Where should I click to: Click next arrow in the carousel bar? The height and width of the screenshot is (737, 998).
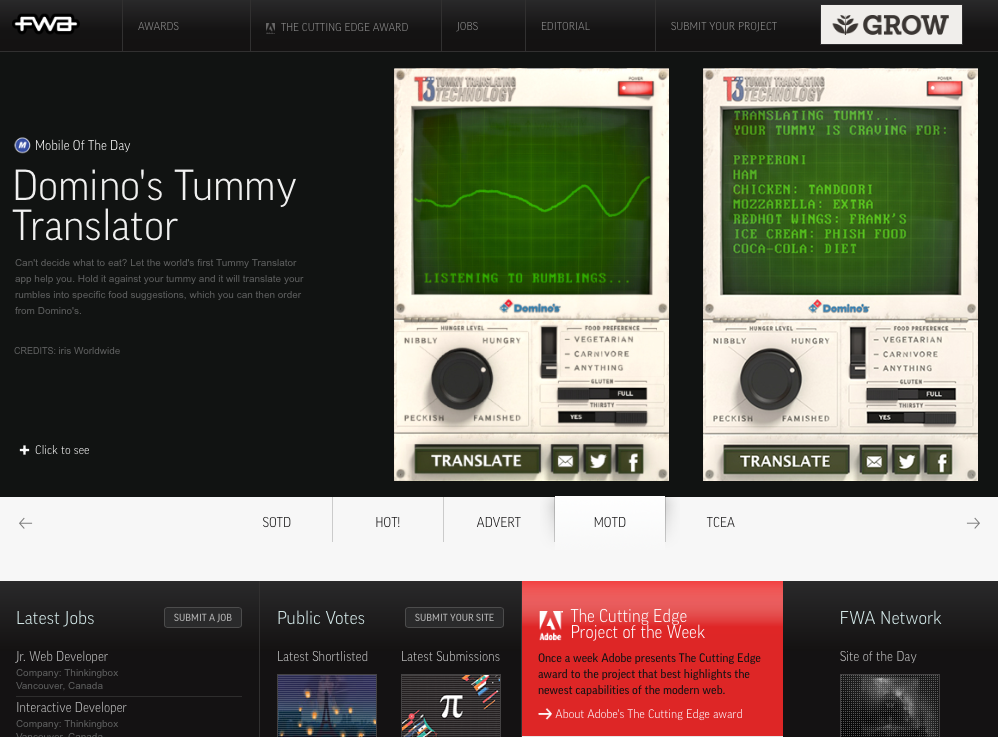pos(973,523)
